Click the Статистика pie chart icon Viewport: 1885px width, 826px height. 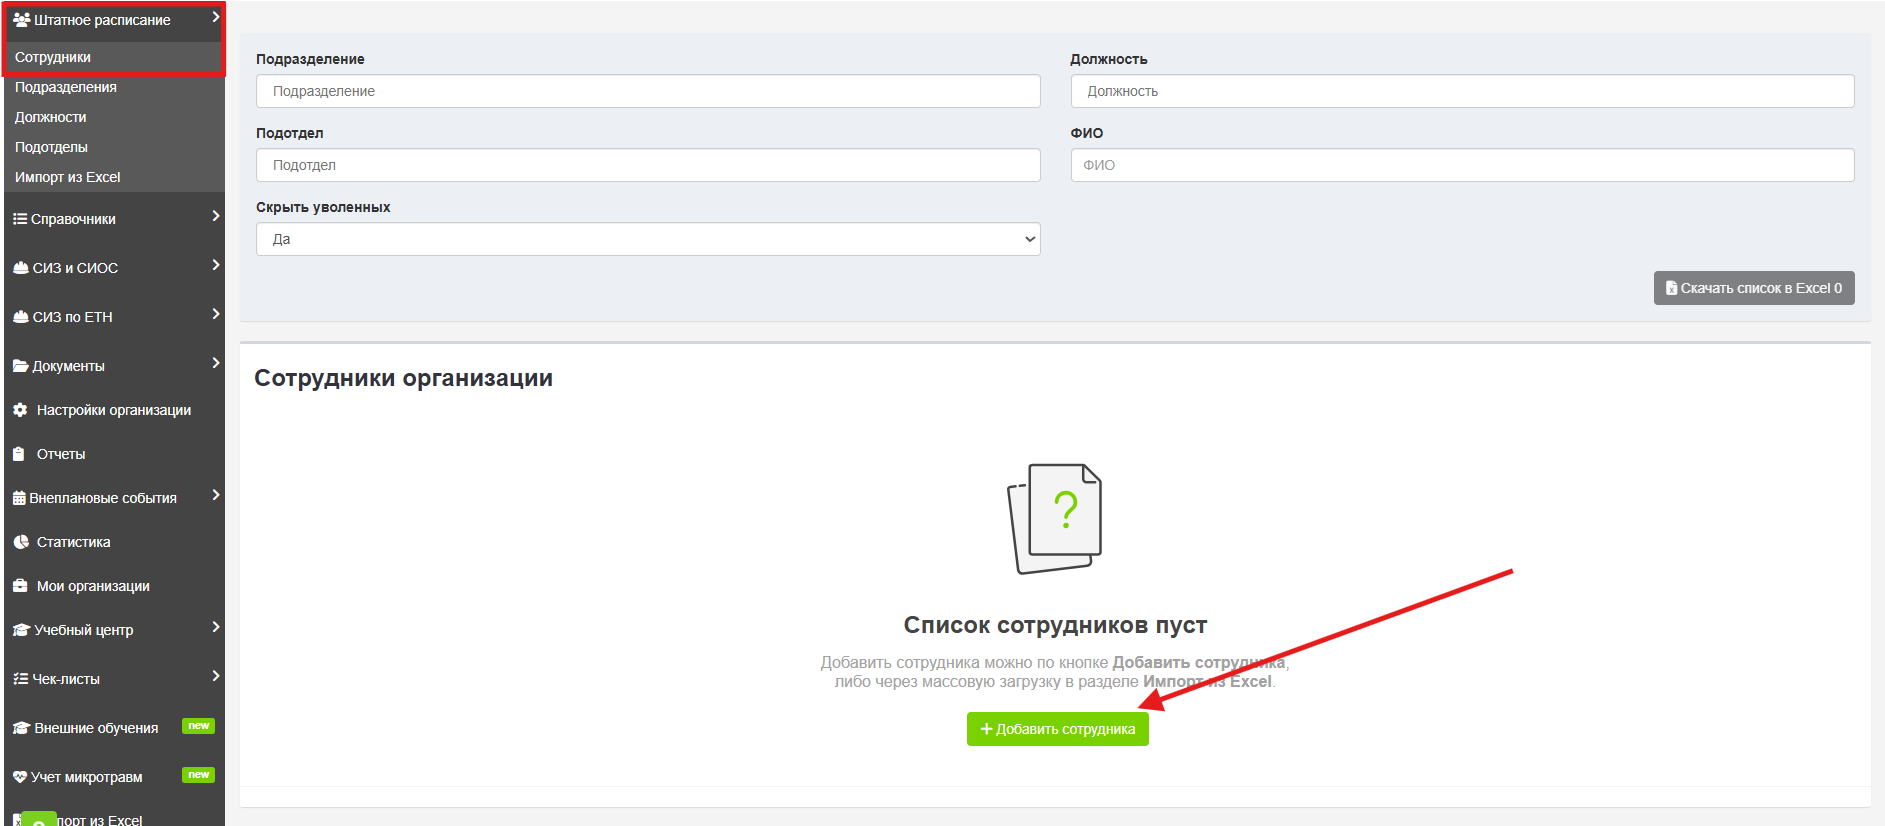[x=21, y=542]
